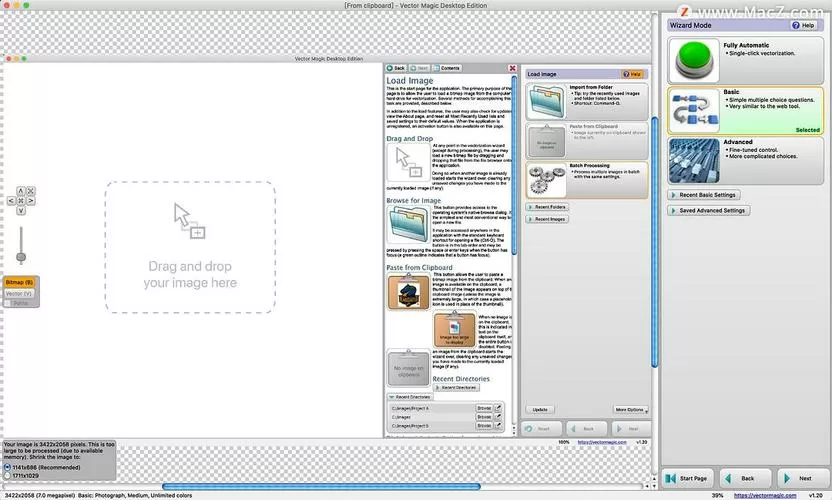Choose Fully Automatic single-click vectorization

[x=746, y=61]
